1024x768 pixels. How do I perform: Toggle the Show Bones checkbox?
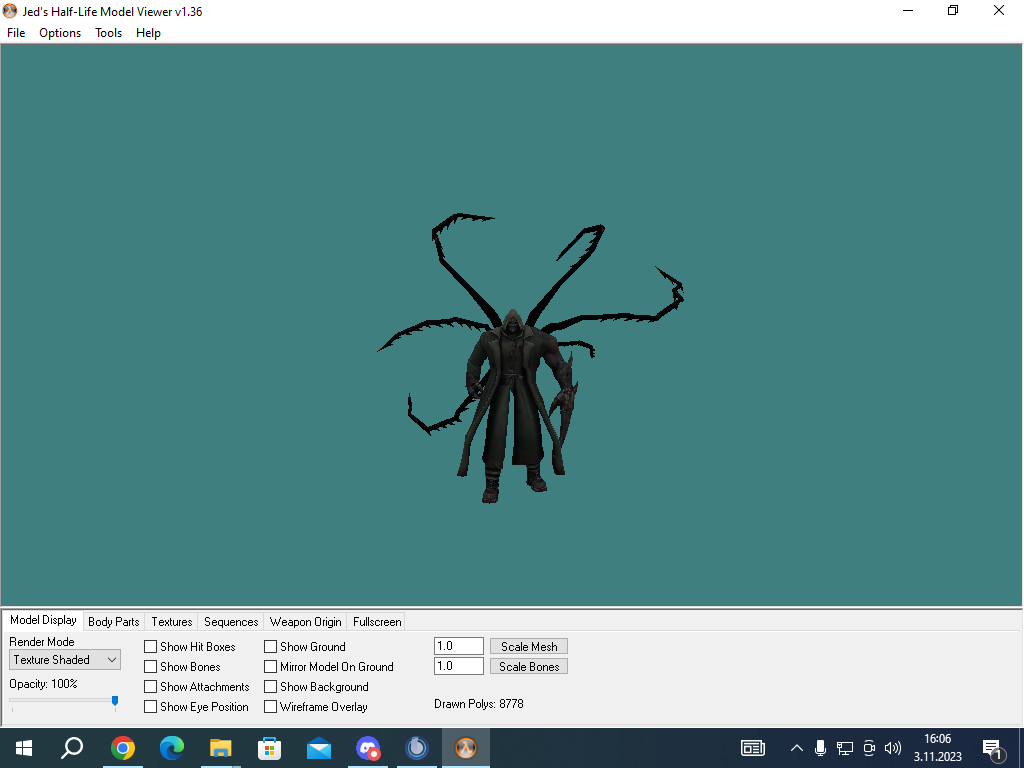click(x=150, y=667)
